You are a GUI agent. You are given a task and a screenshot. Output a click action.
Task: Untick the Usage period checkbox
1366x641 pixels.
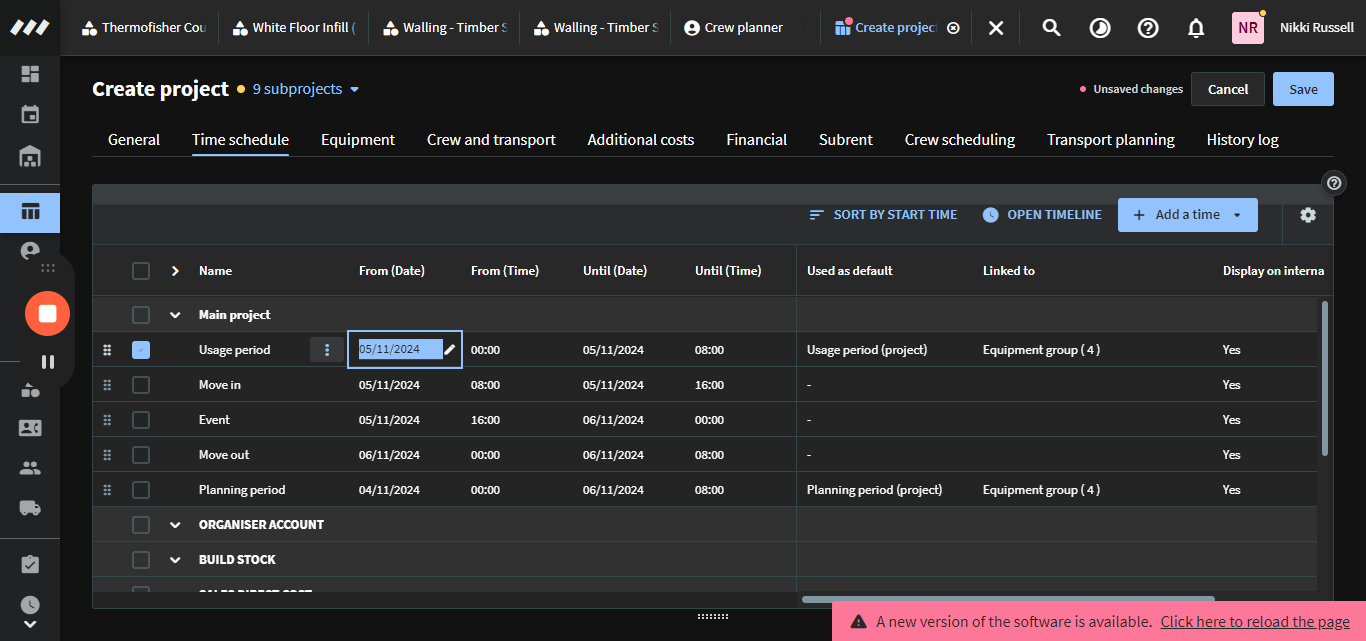(x=141, y=350)
